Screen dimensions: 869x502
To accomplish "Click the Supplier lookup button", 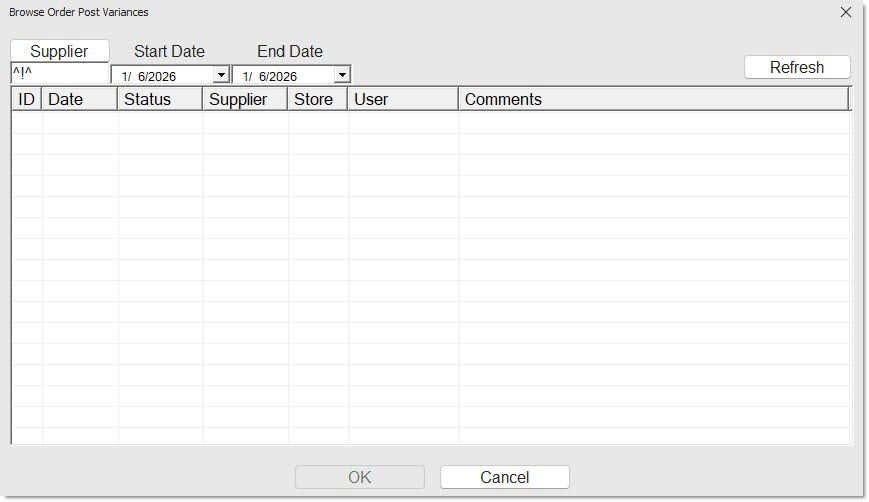I will point(59,51).
